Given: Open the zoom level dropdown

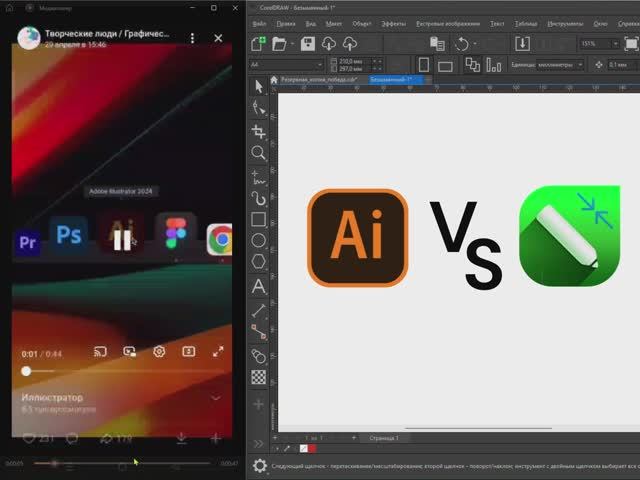Looking at the screenshot, I should [615, 43].
